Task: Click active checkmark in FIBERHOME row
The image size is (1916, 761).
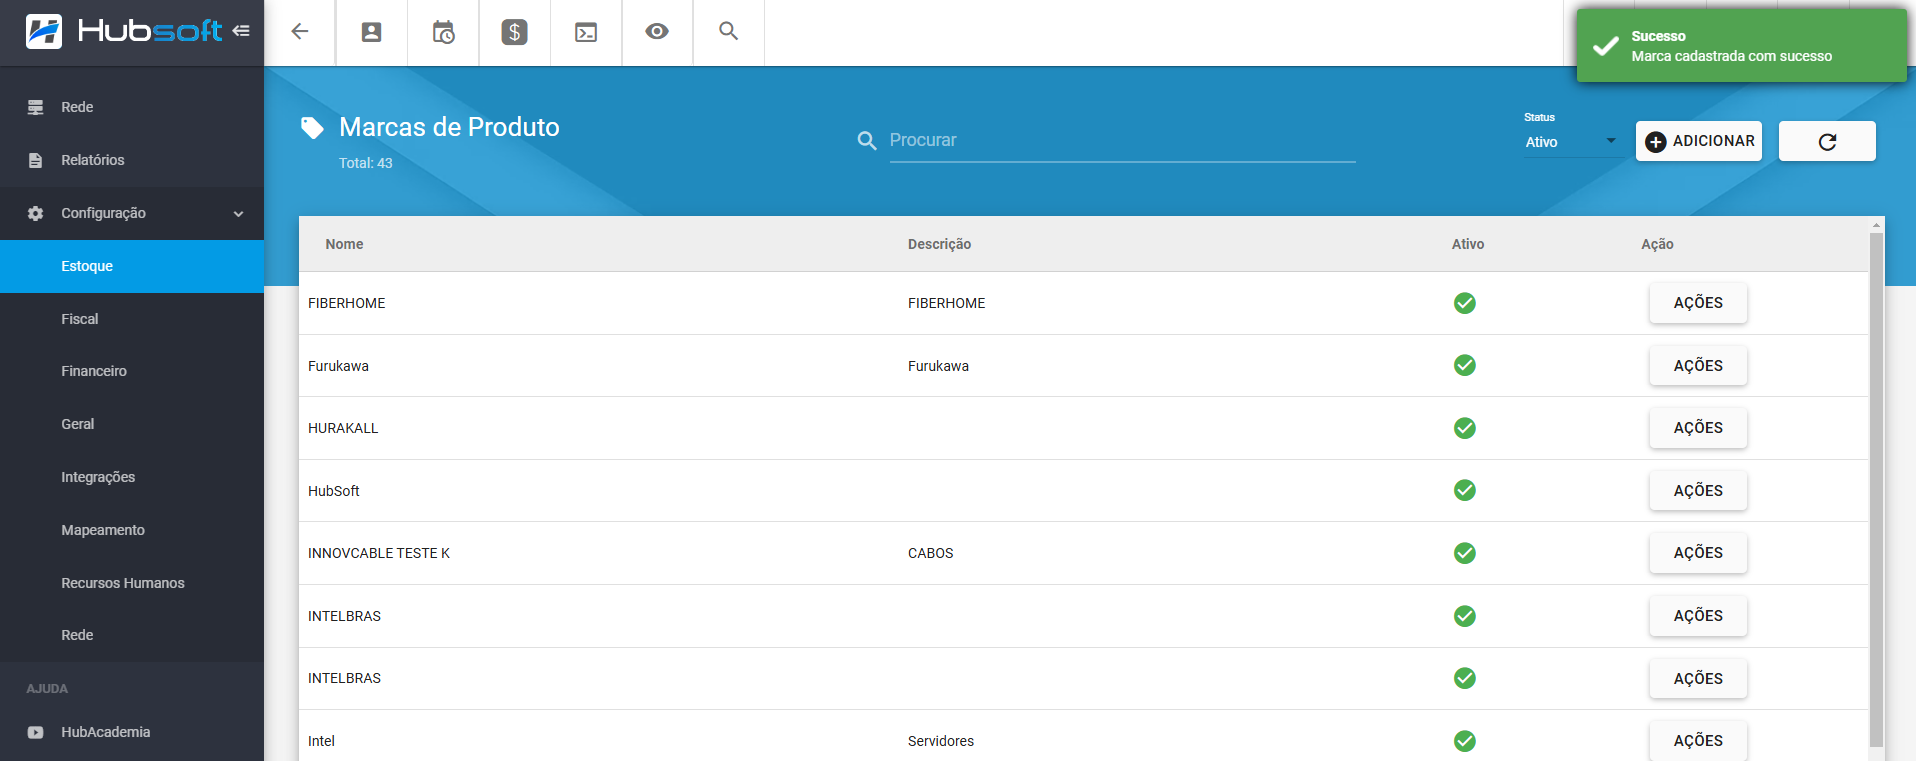Action: [x=1465, y=303]
